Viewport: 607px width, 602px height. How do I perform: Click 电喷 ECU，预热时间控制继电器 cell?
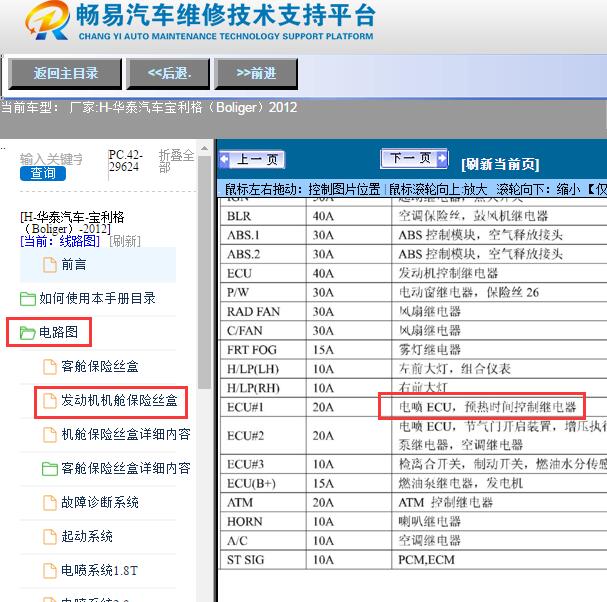coord(488,407)
